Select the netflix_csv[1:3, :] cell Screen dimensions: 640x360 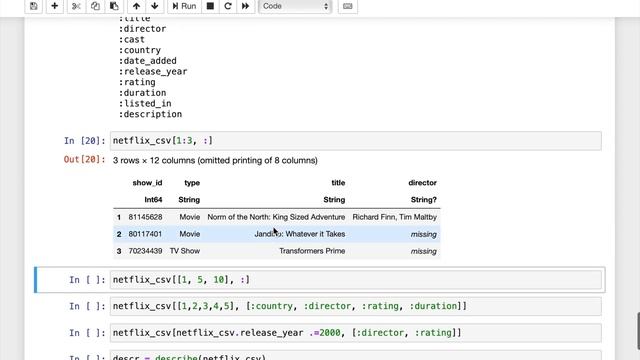(355, 141)
